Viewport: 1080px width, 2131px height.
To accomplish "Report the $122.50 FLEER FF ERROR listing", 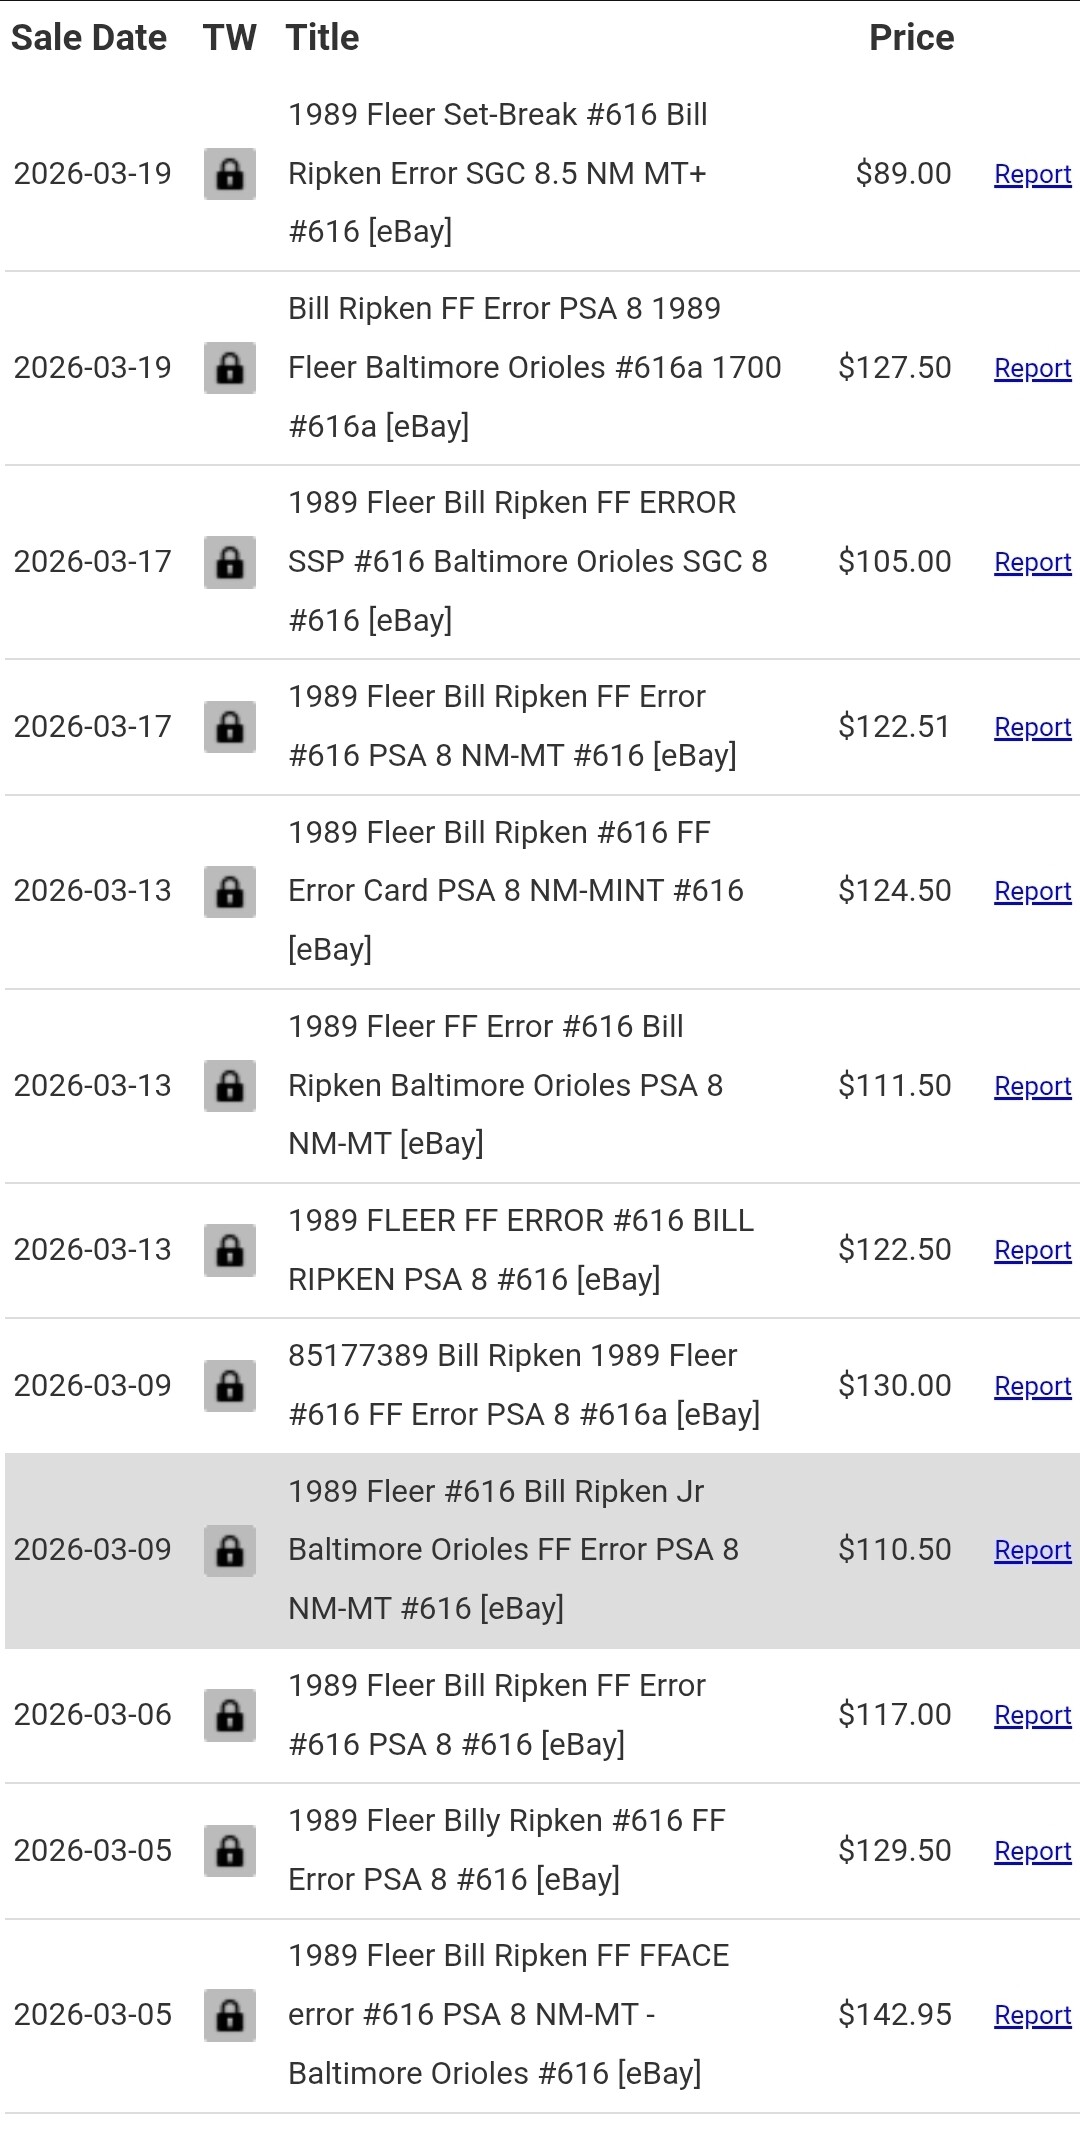I will click(x=1033, y=1250).
